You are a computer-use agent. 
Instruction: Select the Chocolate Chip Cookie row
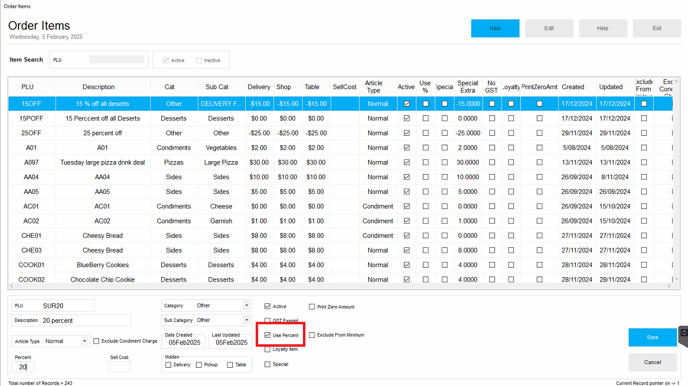[340, 279]
